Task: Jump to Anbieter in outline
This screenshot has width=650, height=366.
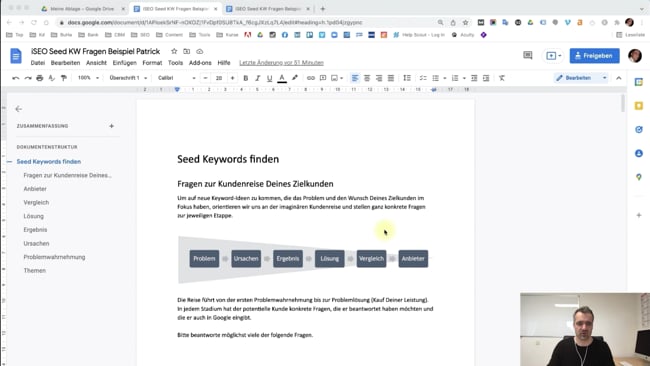Action: coord(35,189)
